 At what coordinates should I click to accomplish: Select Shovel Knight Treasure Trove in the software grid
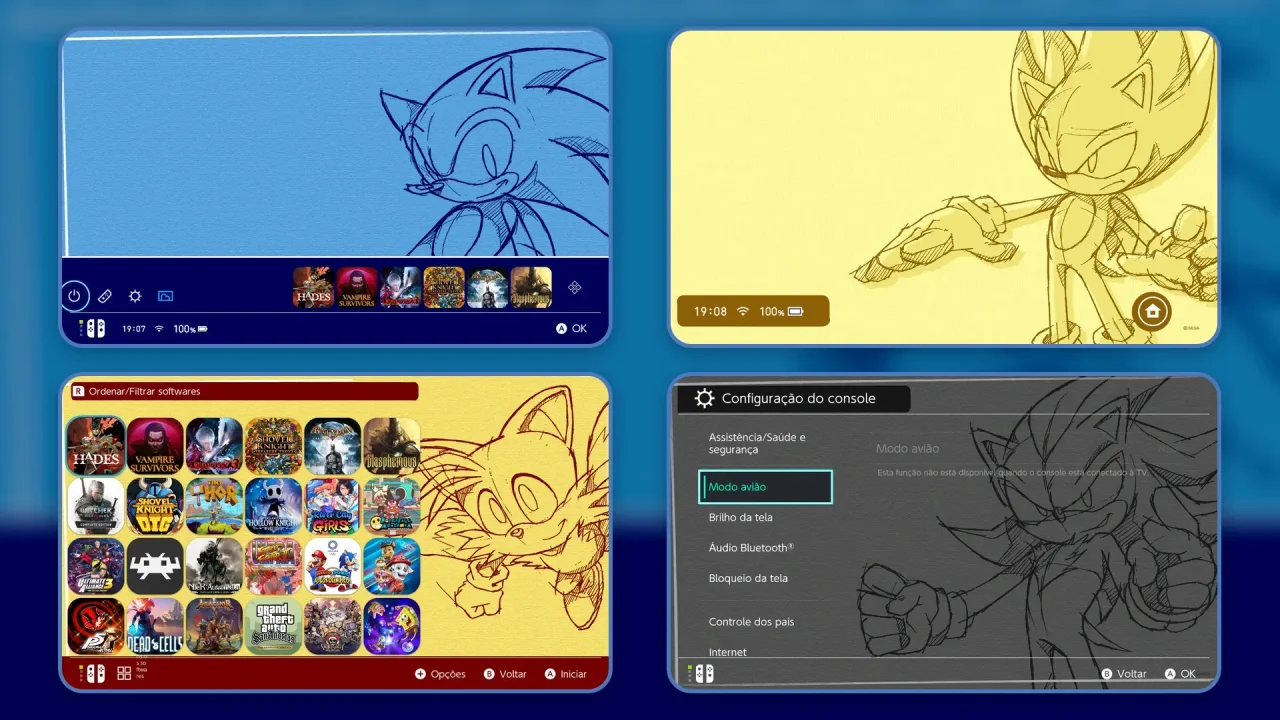[274, 446]
